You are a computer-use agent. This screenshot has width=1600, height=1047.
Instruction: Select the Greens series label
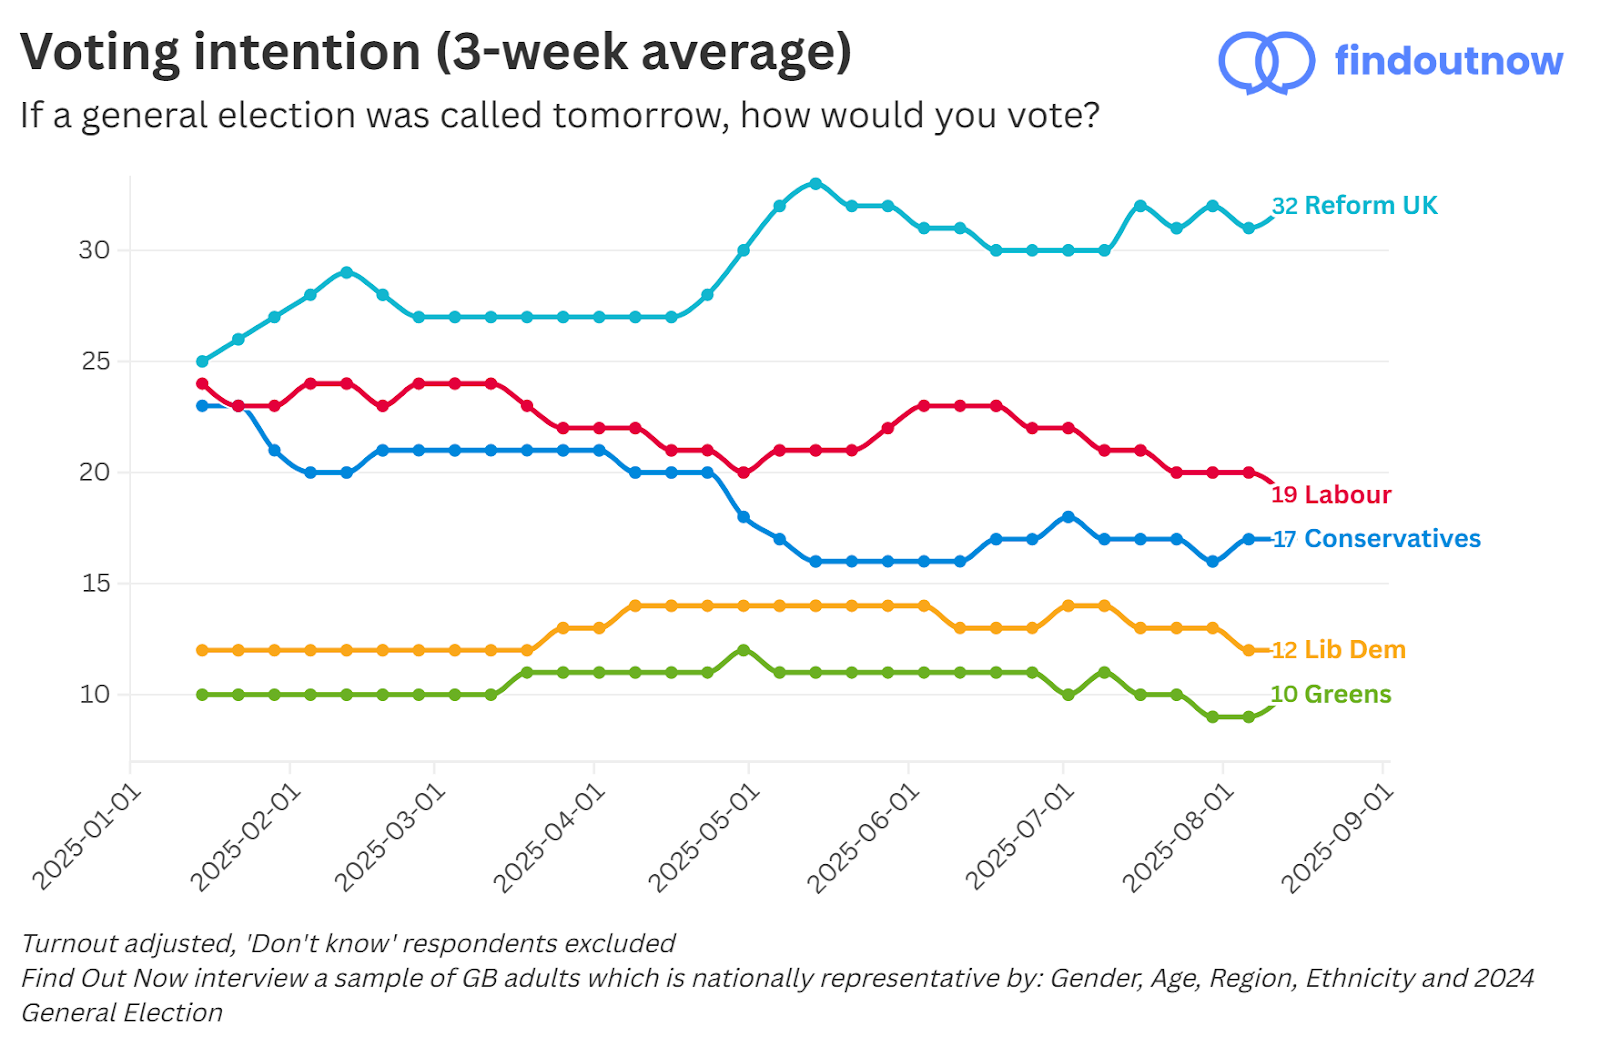pos(1331,693)
